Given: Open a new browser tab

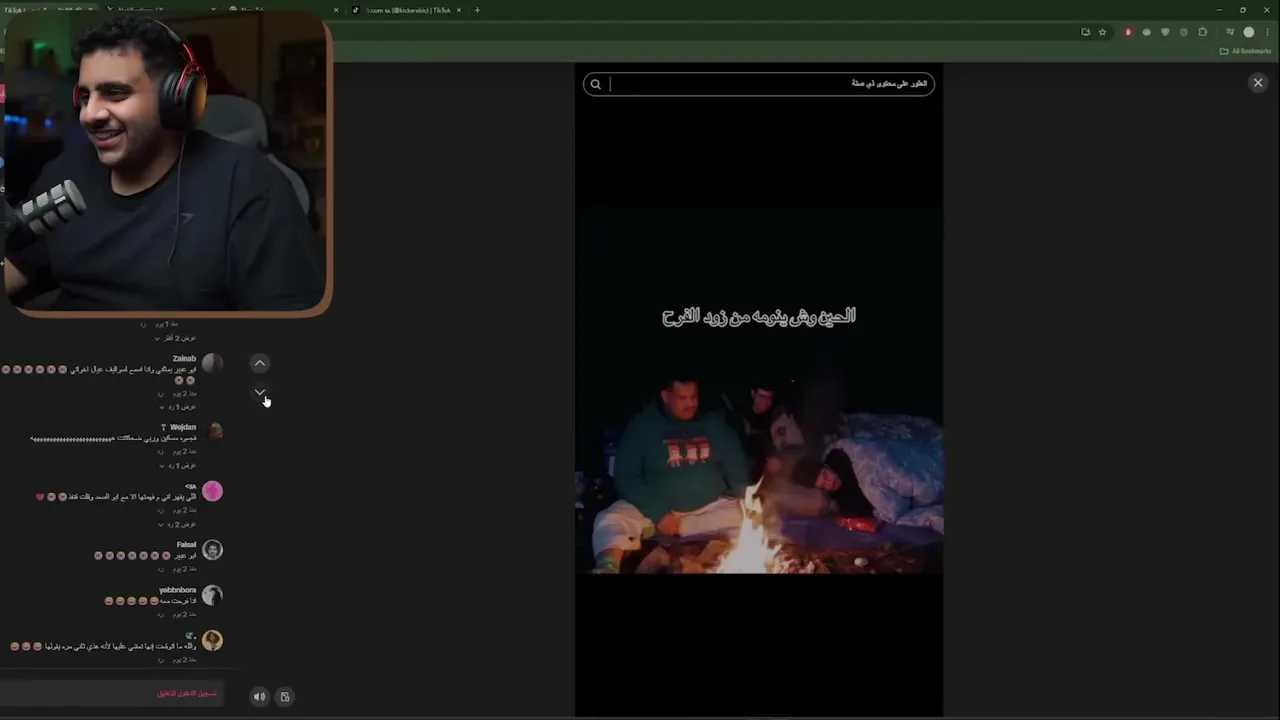Looking at the screenshot, I should [x=477, y=10].
